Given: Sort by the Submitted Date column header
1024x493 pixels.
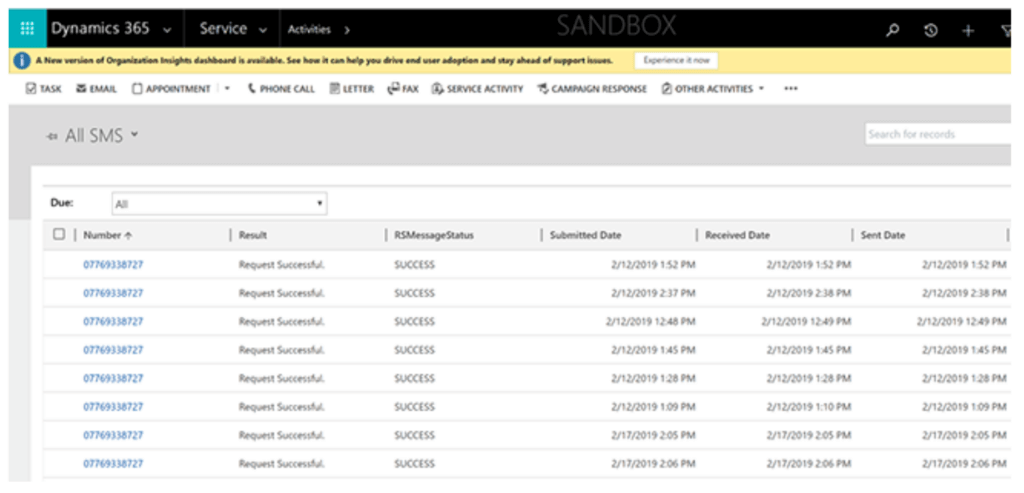Looking at the screenshot, I should click(x=586, y=235).
